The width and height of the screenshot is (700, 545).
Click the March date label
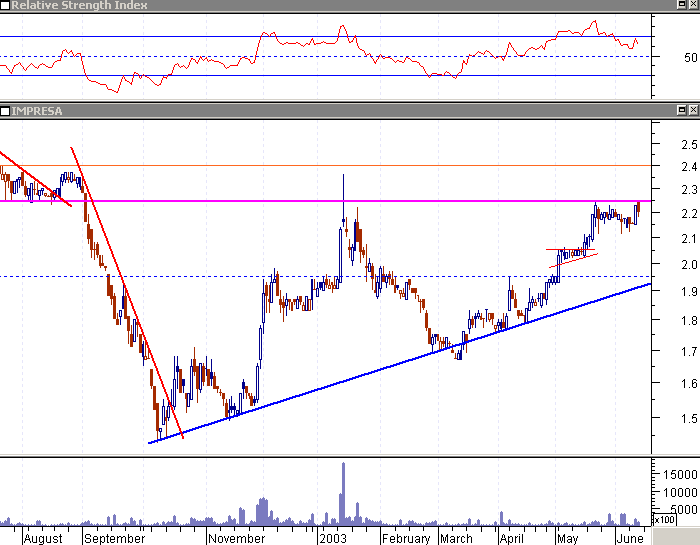(x=456, y=538)
